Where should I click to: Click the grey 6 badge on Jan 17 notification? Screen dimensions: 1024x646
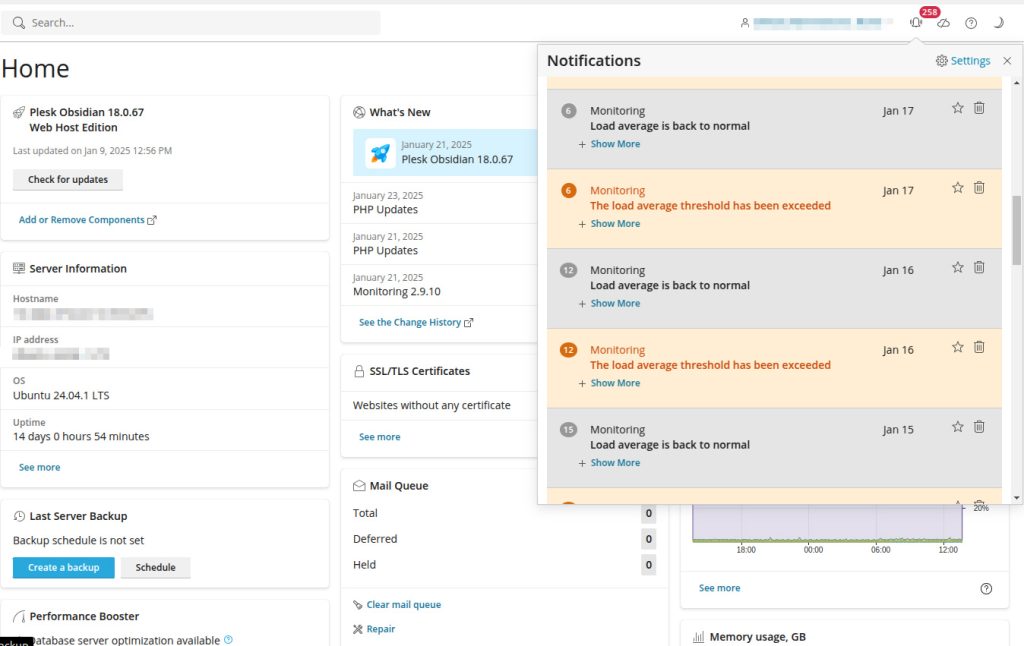(x=569, y=110)
